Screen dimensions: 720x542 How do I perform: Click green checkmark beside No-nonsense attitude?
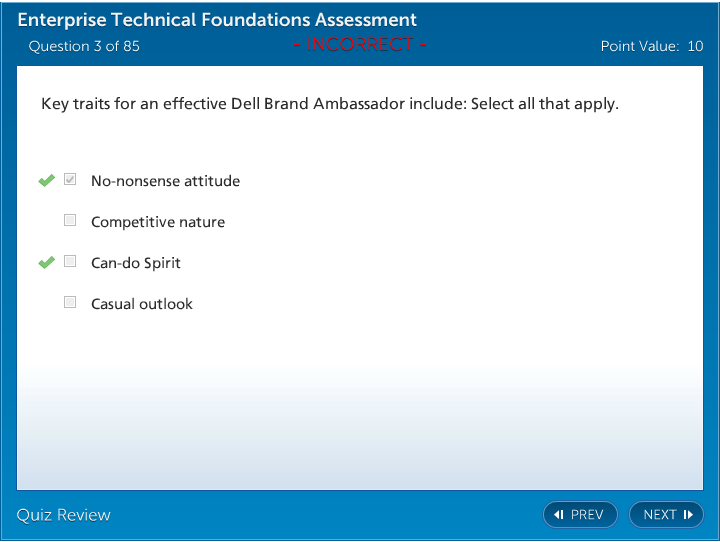coord(46,181)
